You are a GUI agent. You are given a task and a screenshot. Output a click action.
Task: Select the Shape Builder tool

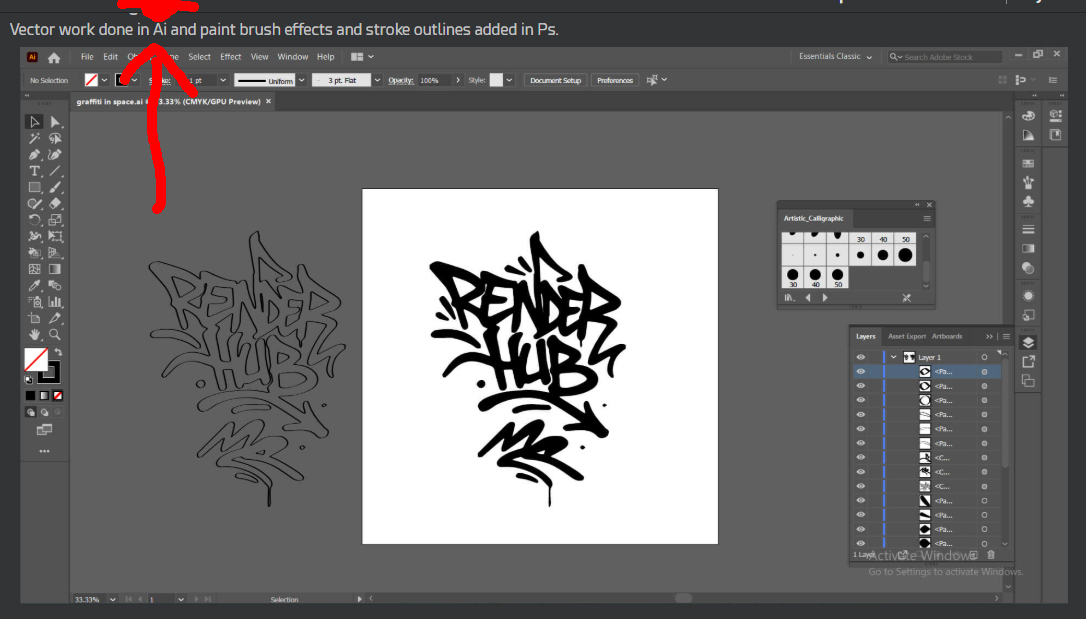tap(34, 253)
